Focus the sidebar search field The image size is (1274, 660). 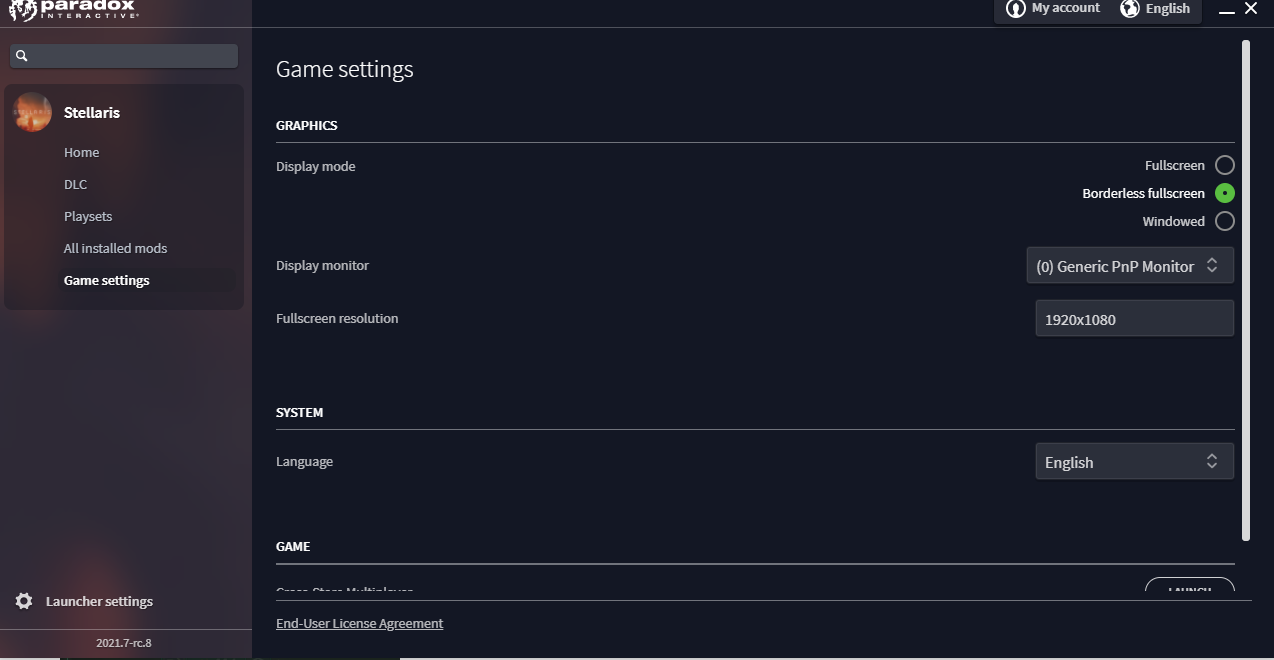tap(124, 56)
